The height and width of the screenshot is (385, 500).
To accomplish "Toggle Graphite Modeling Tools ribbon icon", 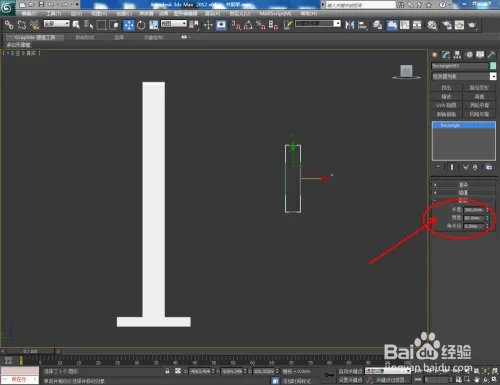I will [x=392, y=25].
